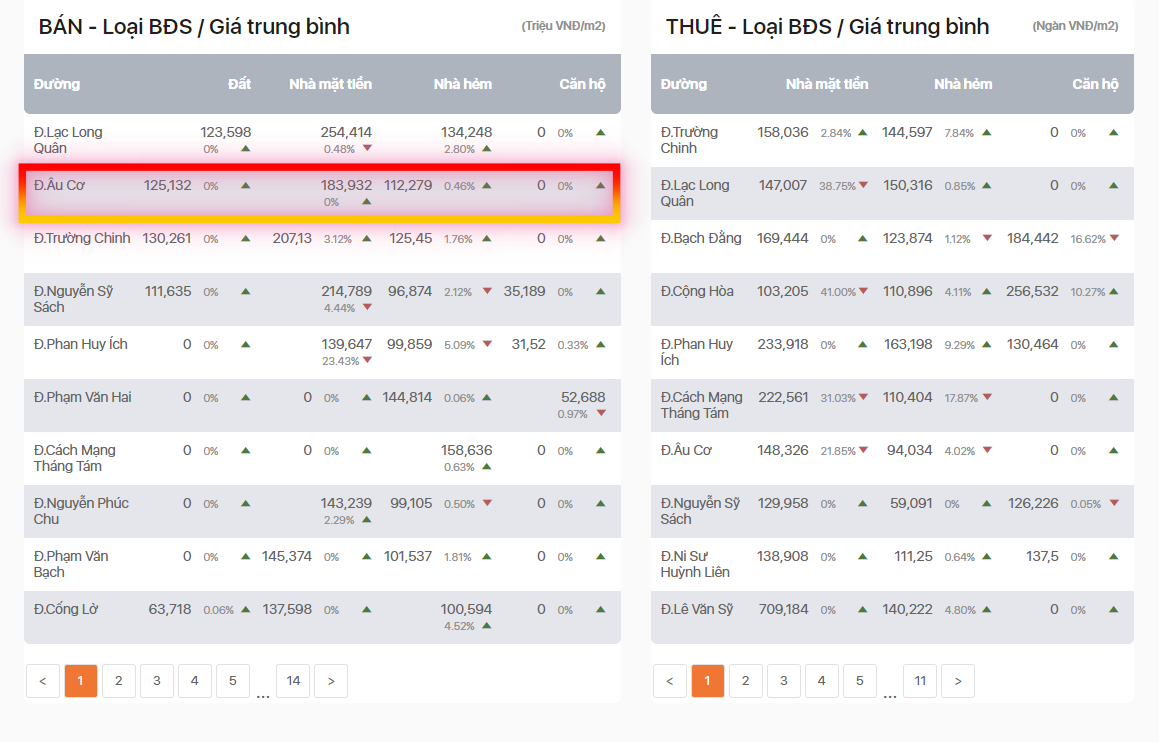
Task: Select Đ.Phạm Văn Hai street row
Action: [x=322, y=406]
